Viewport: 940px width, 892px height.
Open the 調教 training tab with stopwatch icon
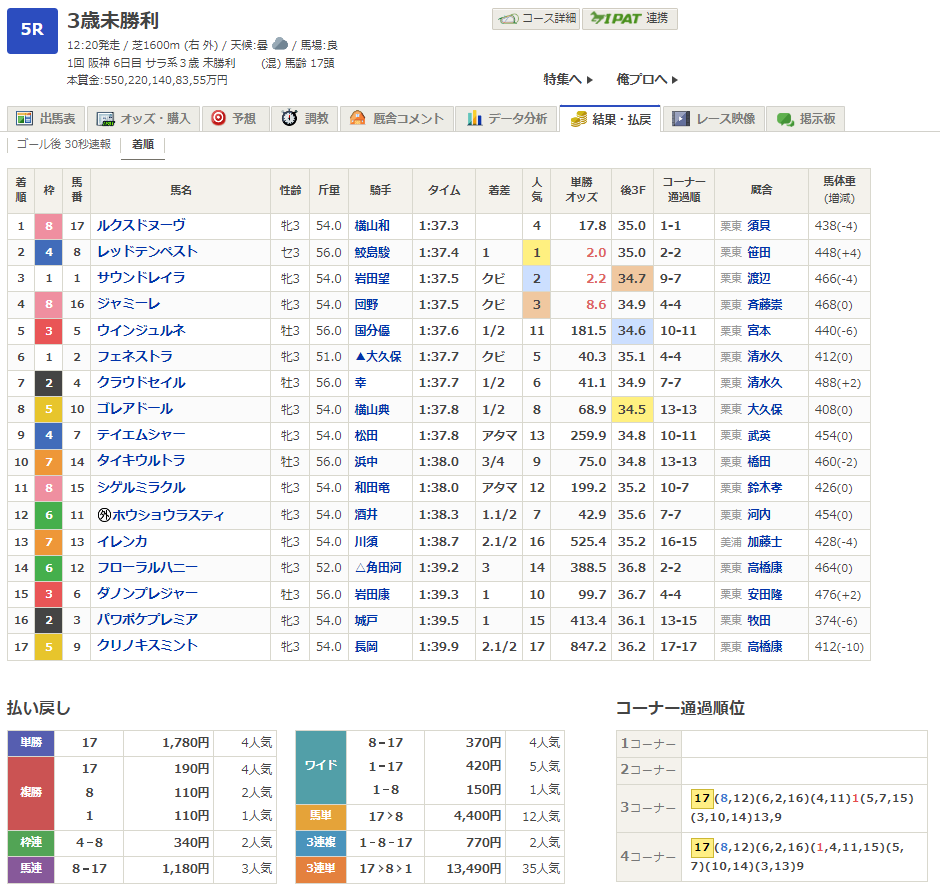coord(305,118)
